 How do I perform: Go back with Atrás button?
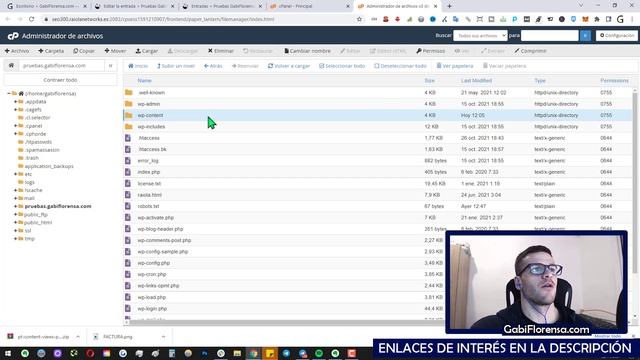tap(213, 66)
